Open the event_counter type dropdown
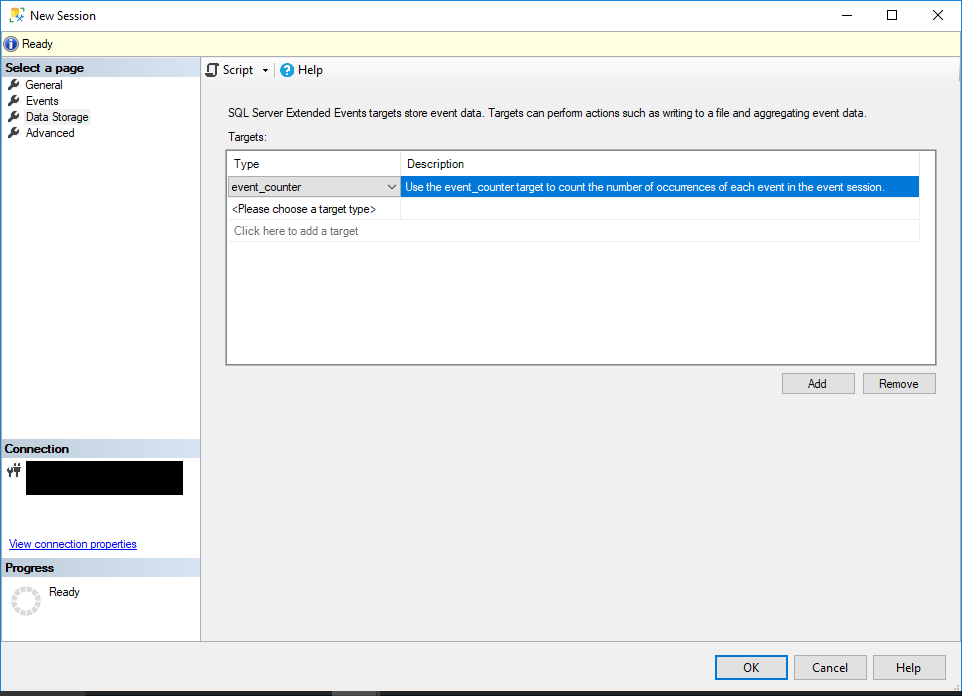Viewport: 962px width, 696px height. (x=391, y=186)
